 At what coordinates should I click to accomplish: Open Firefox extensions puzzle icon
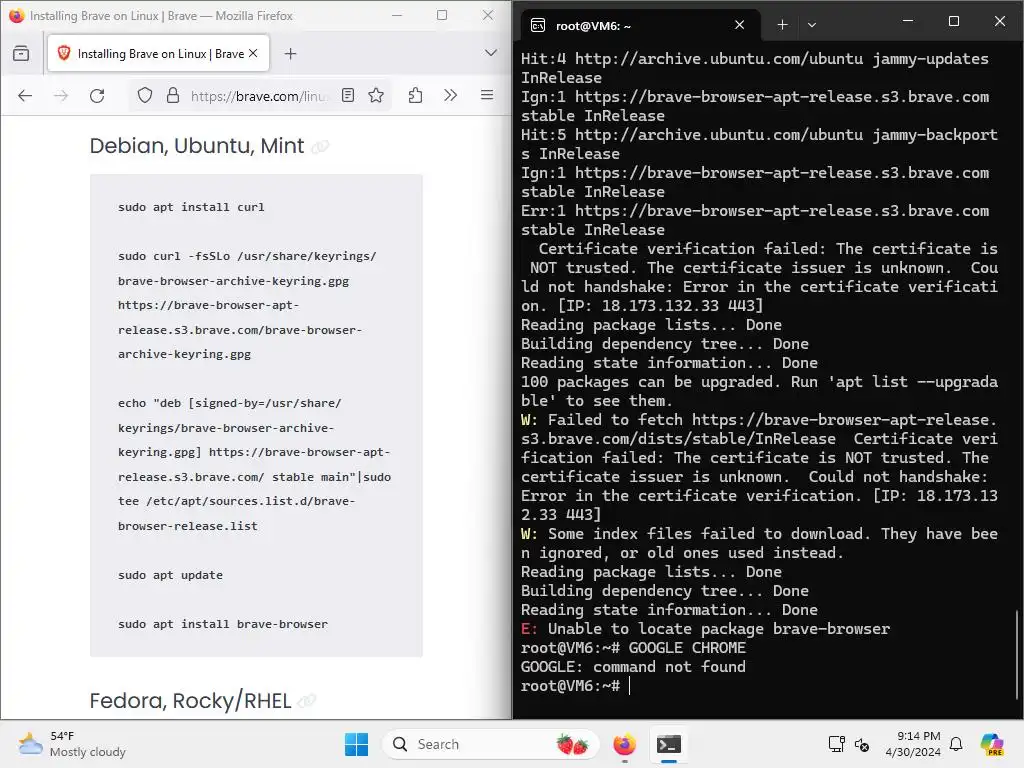click(415, 96)
